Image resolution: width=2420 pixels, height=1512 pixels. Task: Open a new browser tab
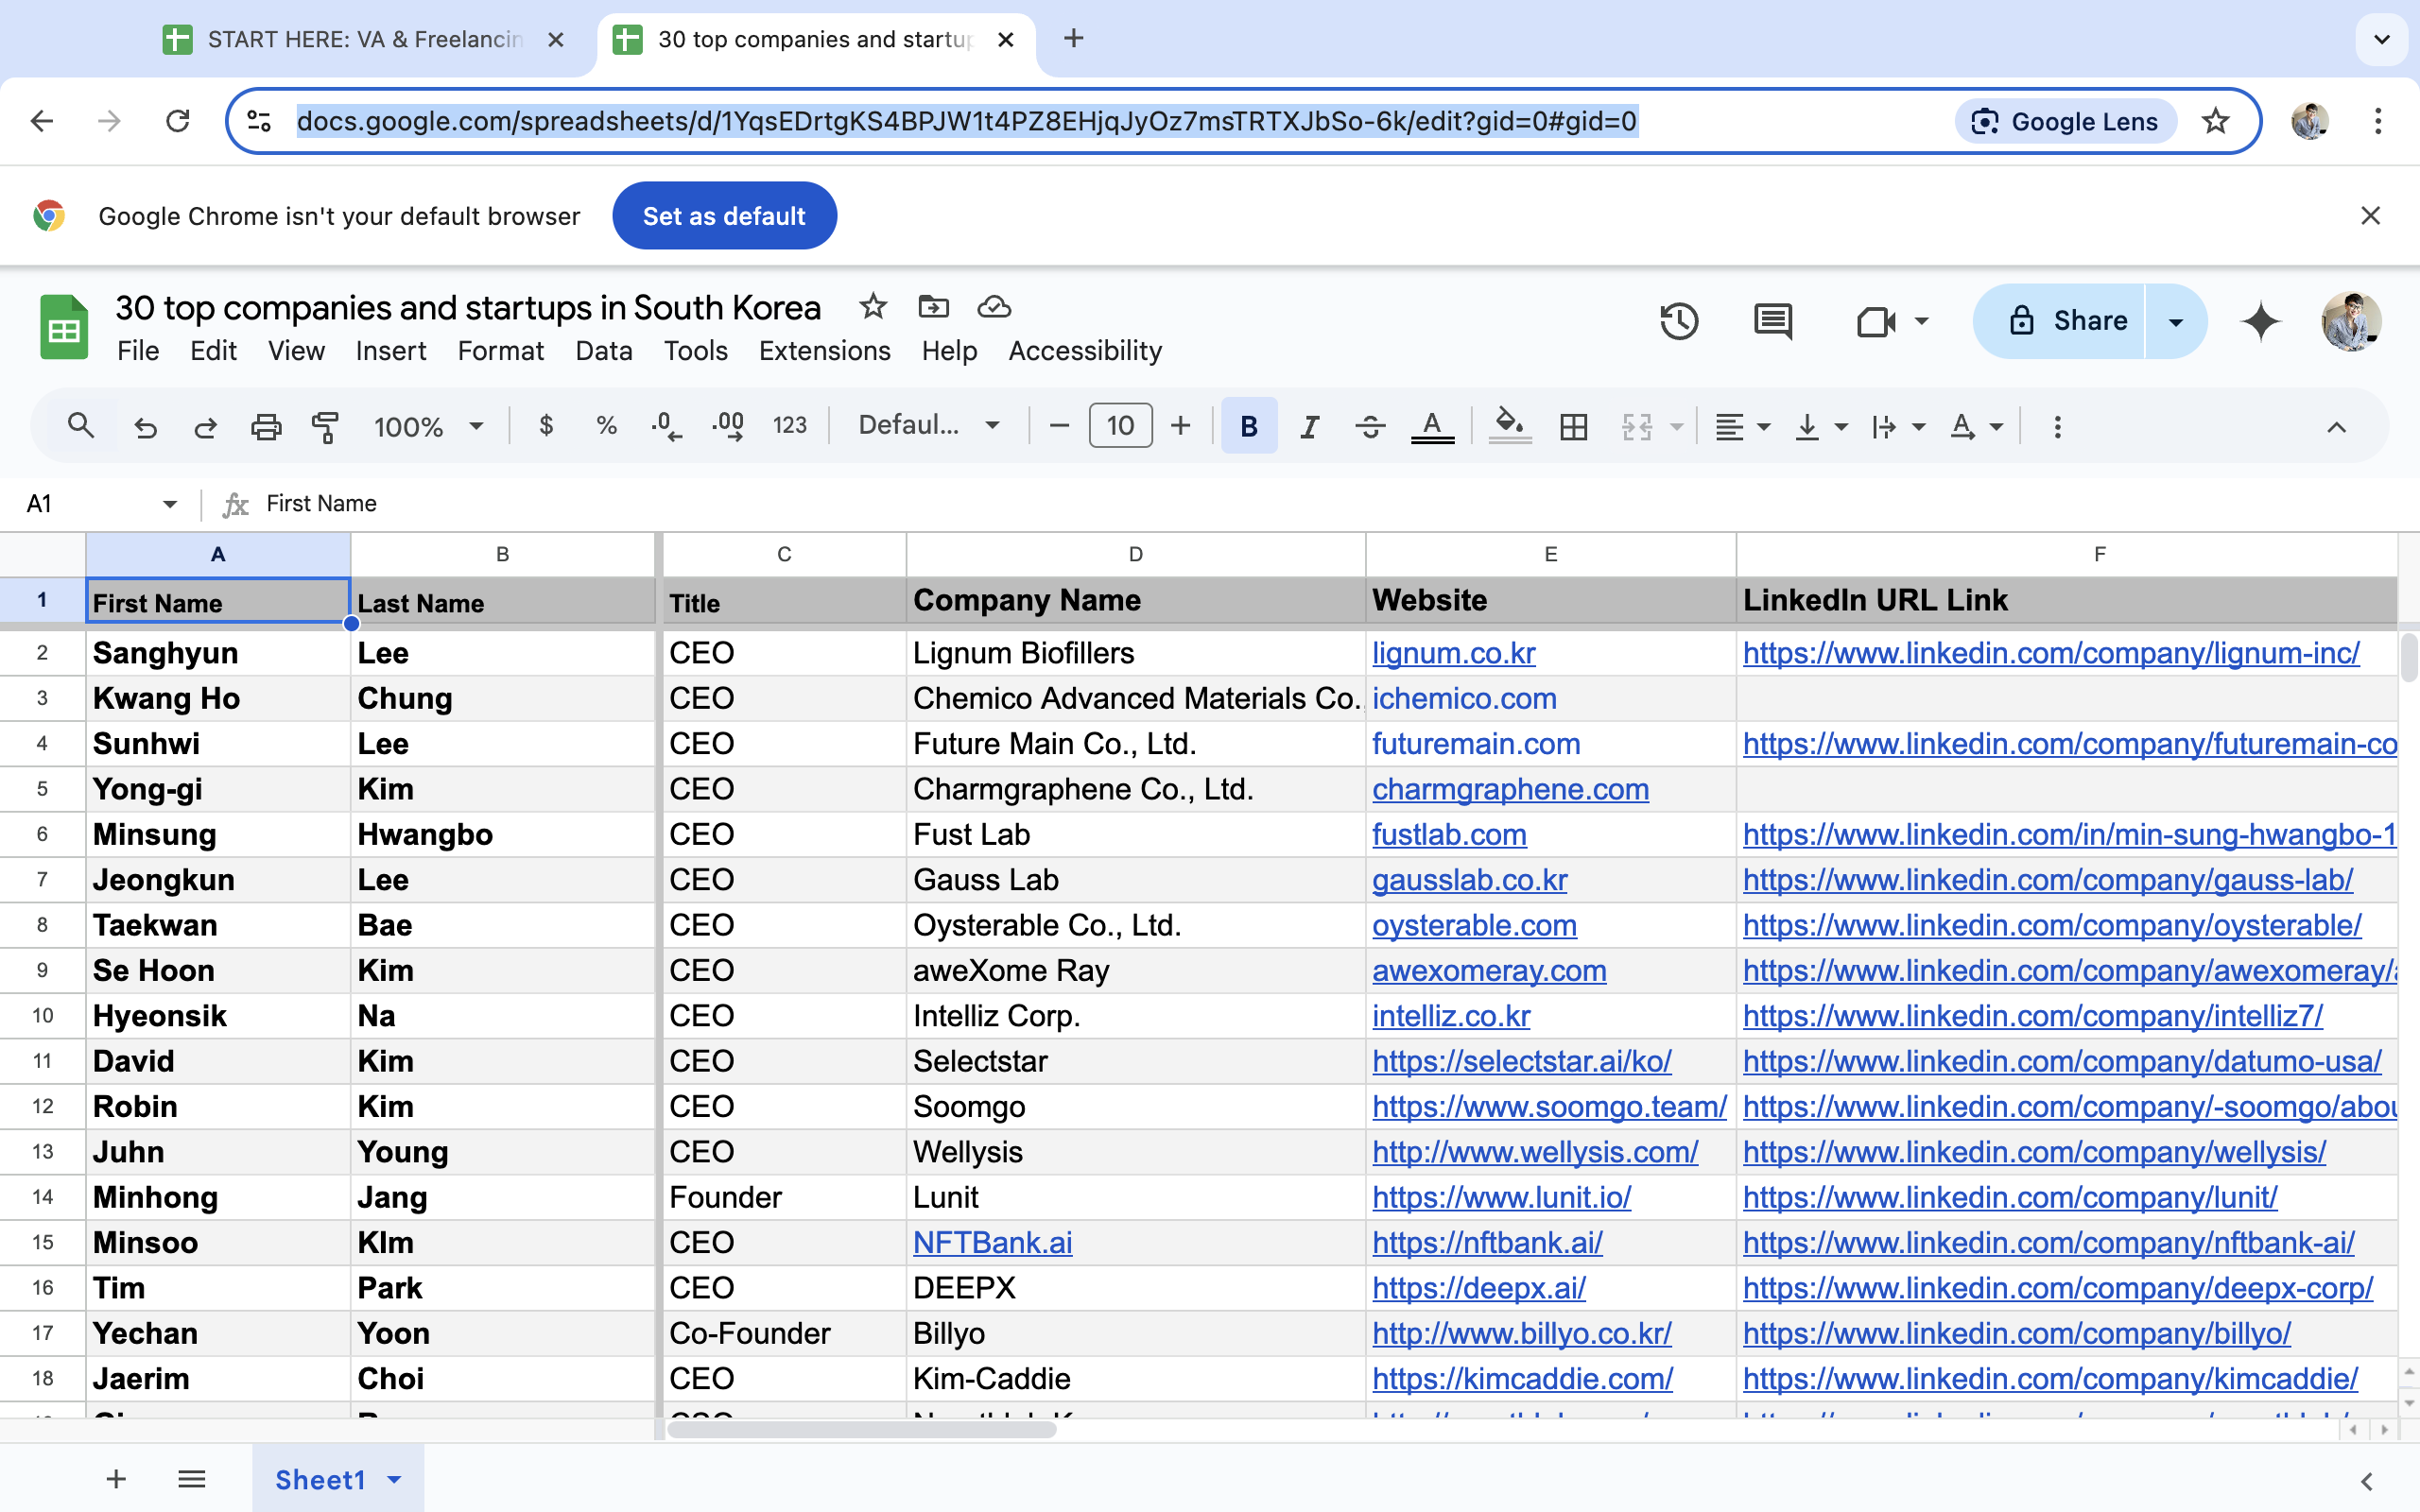[x=1074, y=38]
